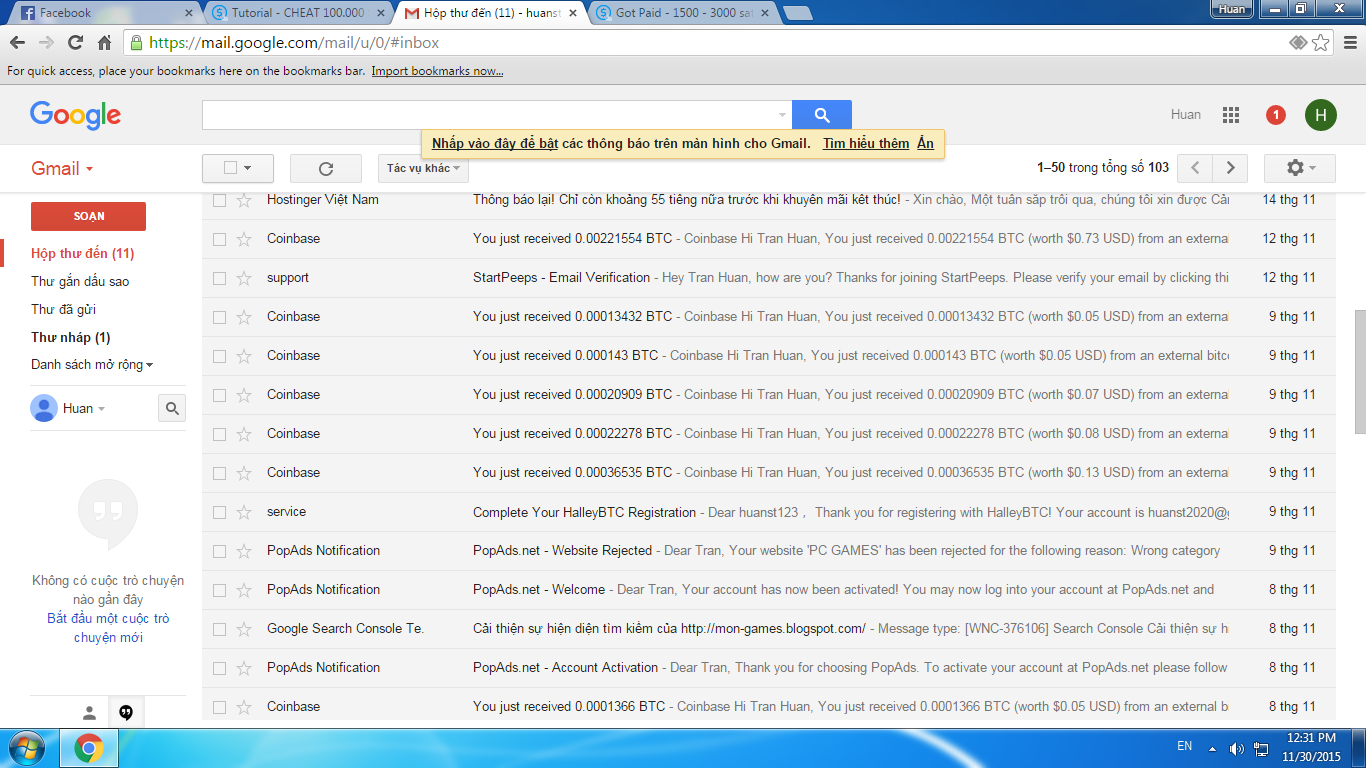Expand Danh sách mở rộng label list
The image size is (1366, 768).
click(92, 365)
